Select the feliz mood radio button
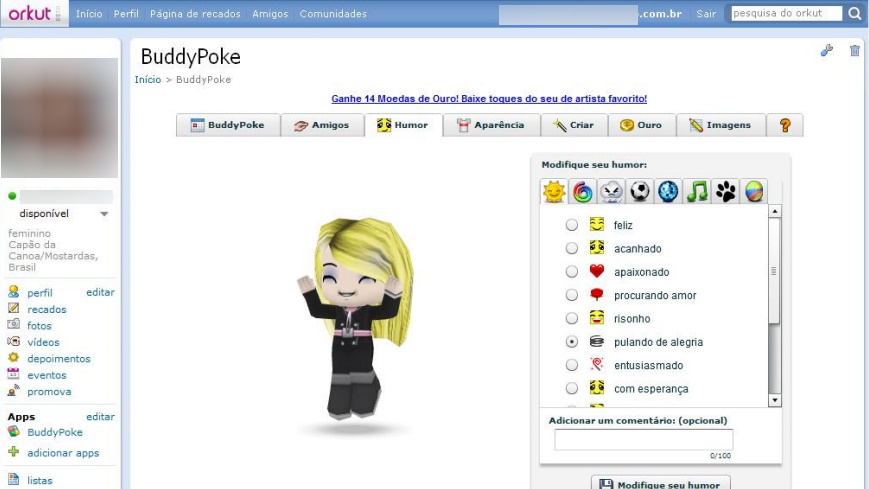Screen dimensions: 869x489 [571, 225]
